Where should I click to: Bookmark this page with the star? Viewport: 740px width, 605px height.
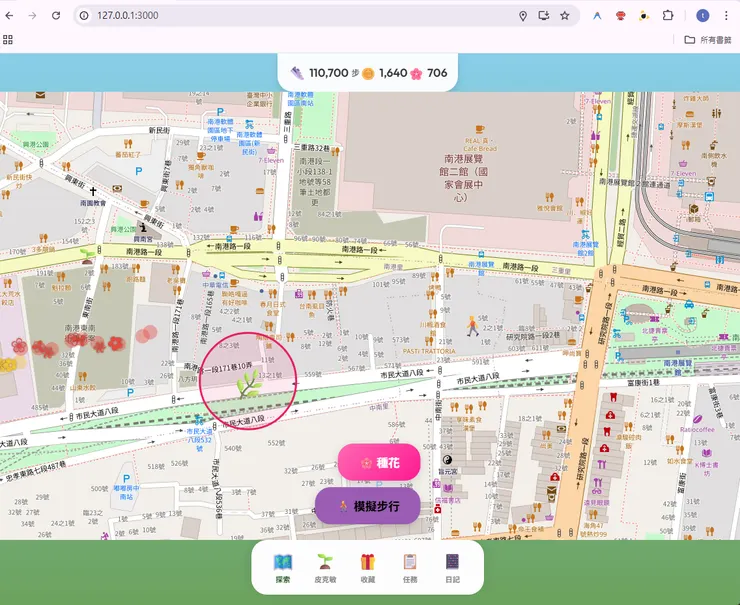click(564, 16)
